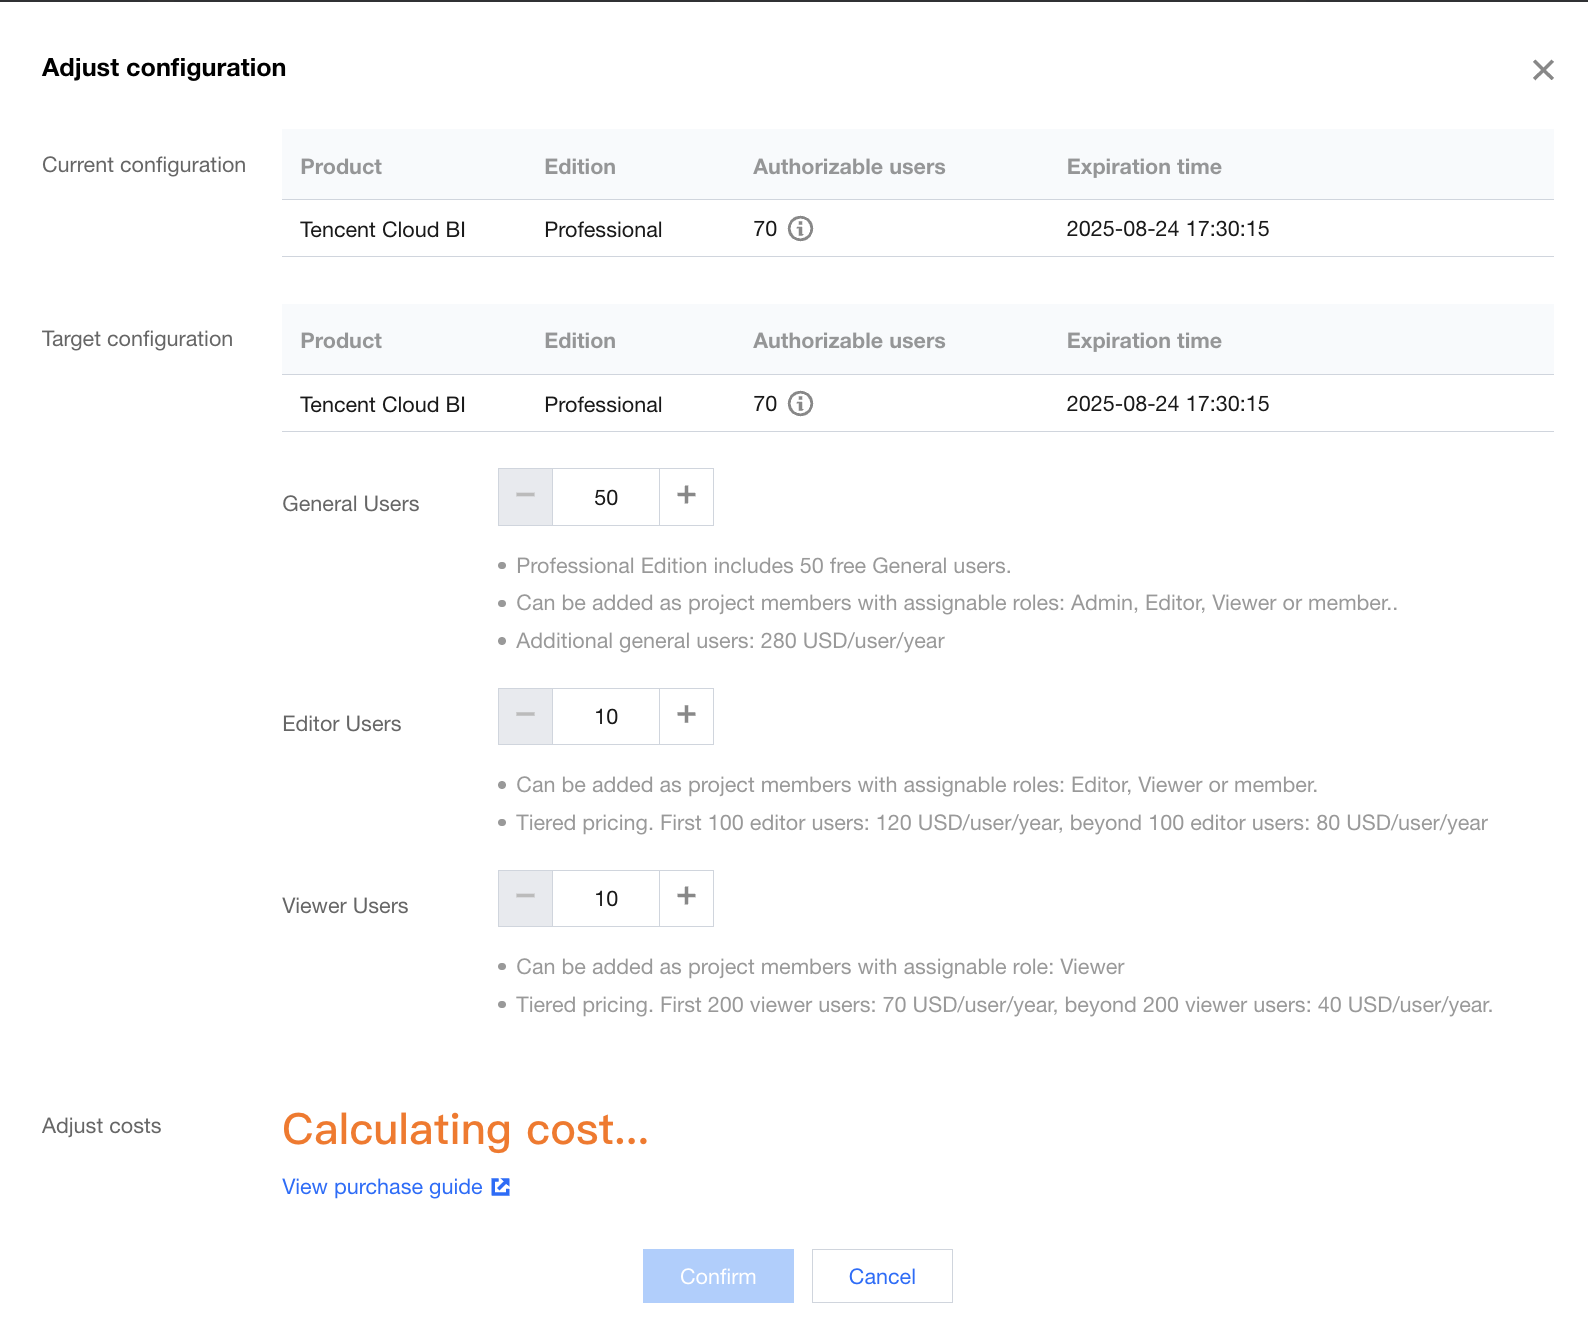
Task: Decrease General Users with minus button
Action: click(526, 497)
